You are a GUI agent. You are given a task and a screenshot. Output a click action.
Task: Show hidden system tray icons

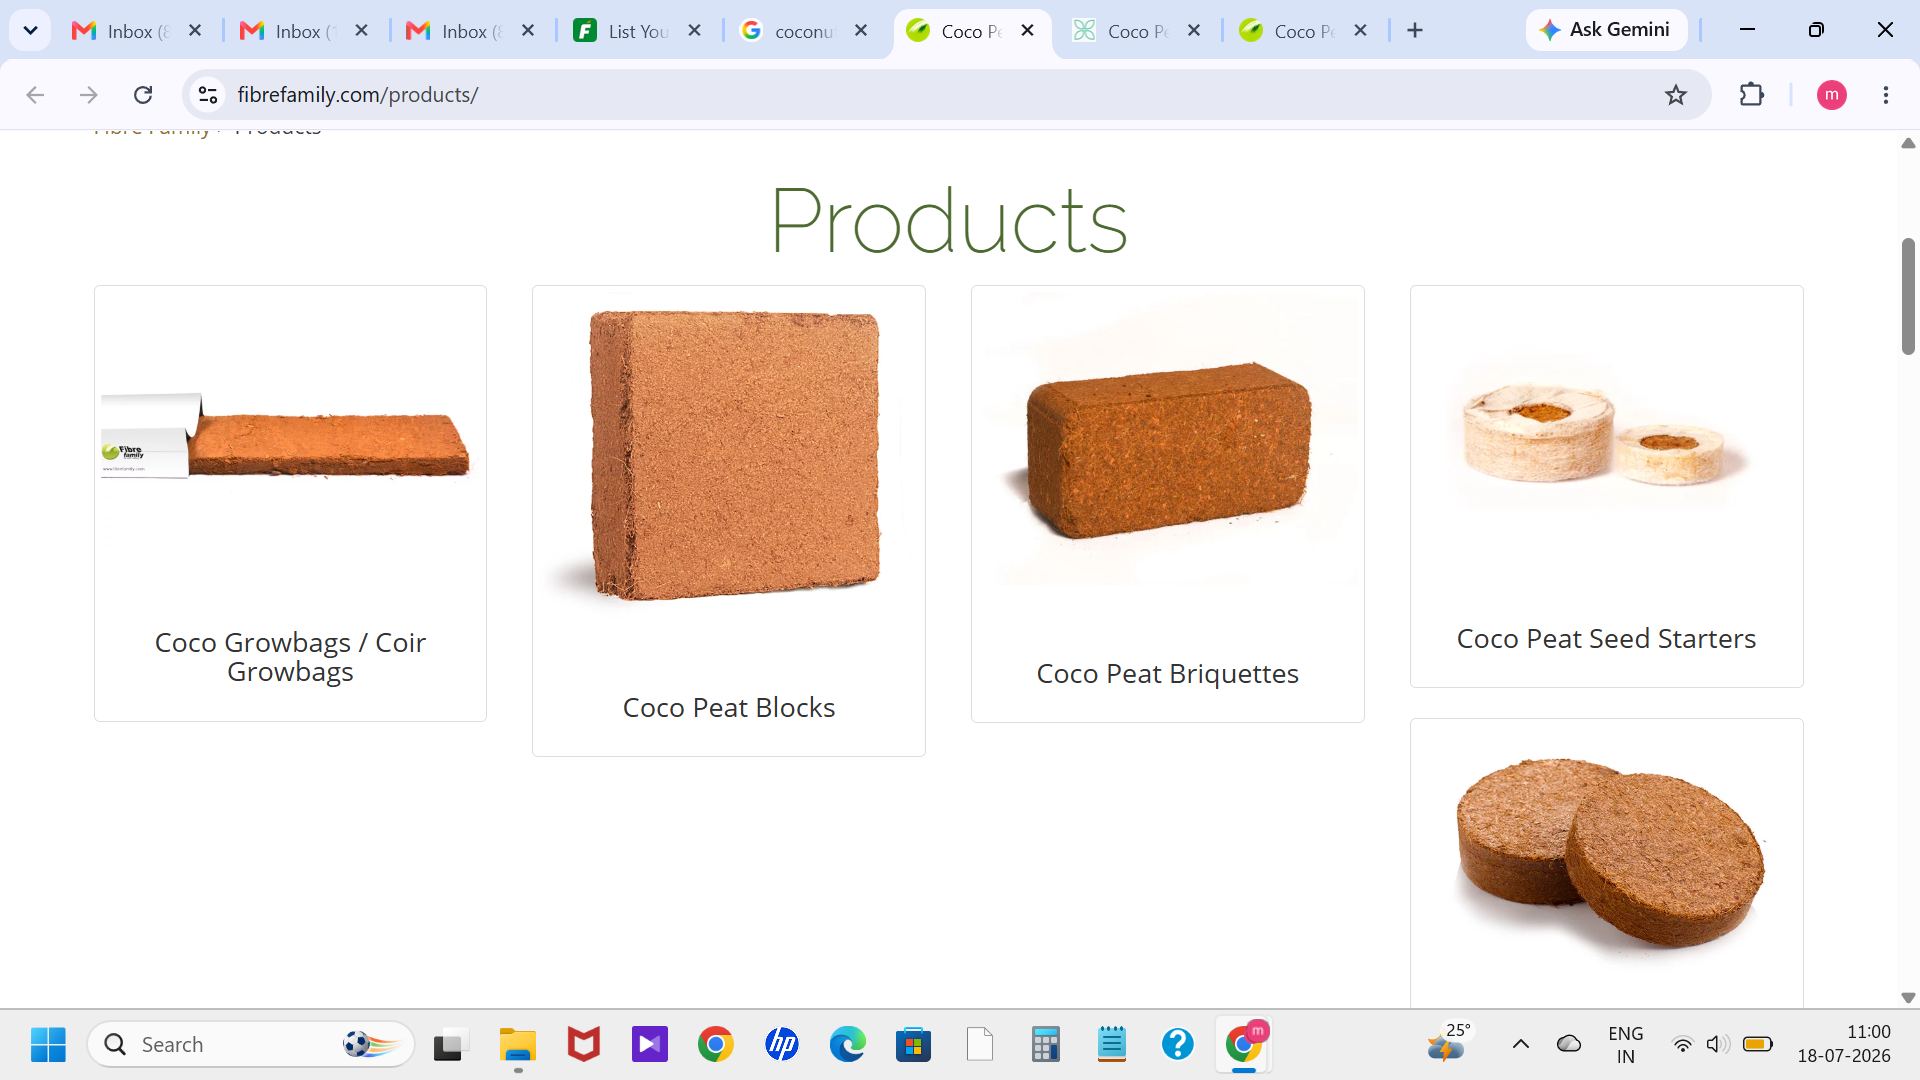[1521, 1045]
